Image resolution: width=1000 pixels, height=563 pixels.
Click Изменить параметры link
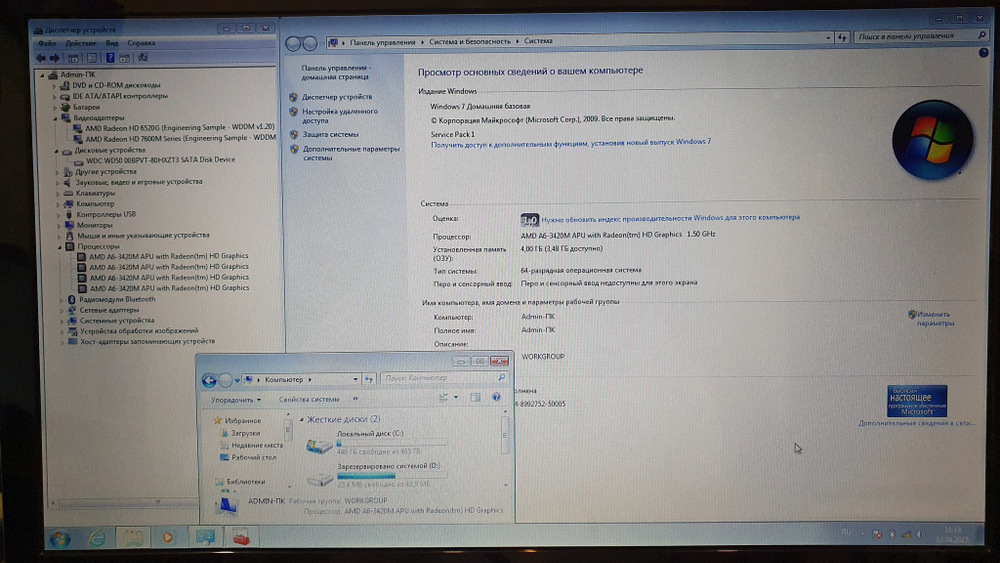pos(935,319)
